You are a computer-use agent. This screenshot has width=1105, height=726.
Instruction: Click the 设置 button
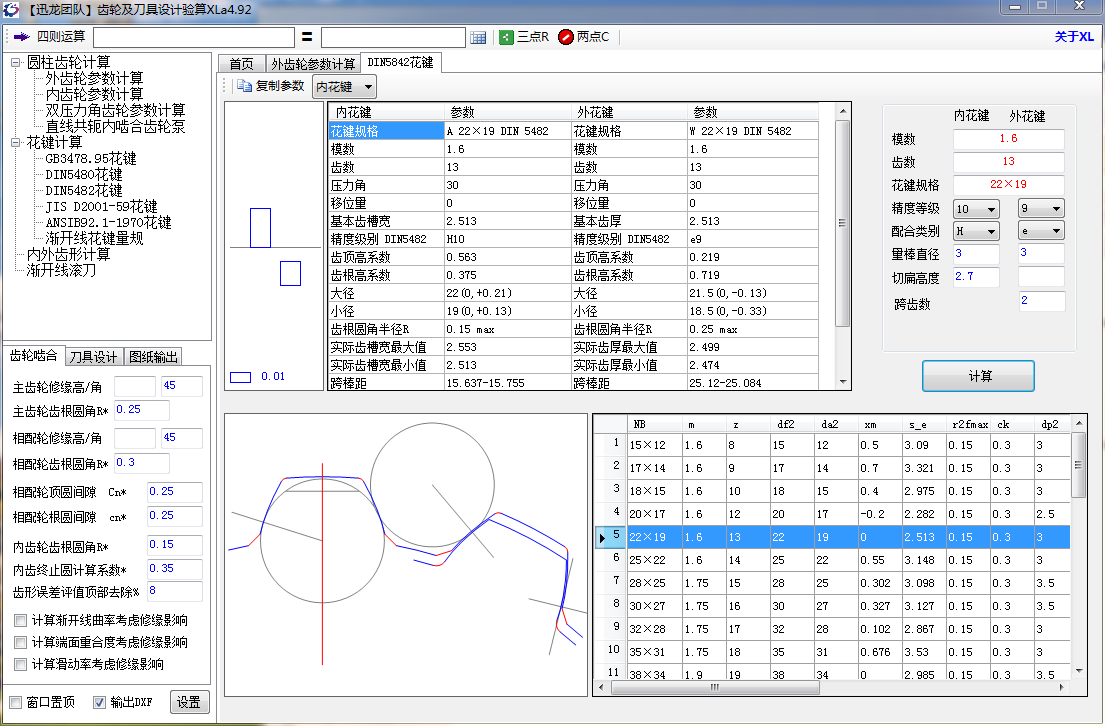click(189, 702)
